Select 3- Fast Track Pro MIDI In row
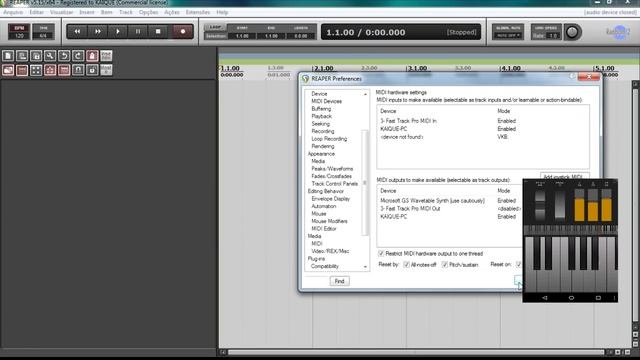The image size is (640, 360). click(x=483, y=121)
